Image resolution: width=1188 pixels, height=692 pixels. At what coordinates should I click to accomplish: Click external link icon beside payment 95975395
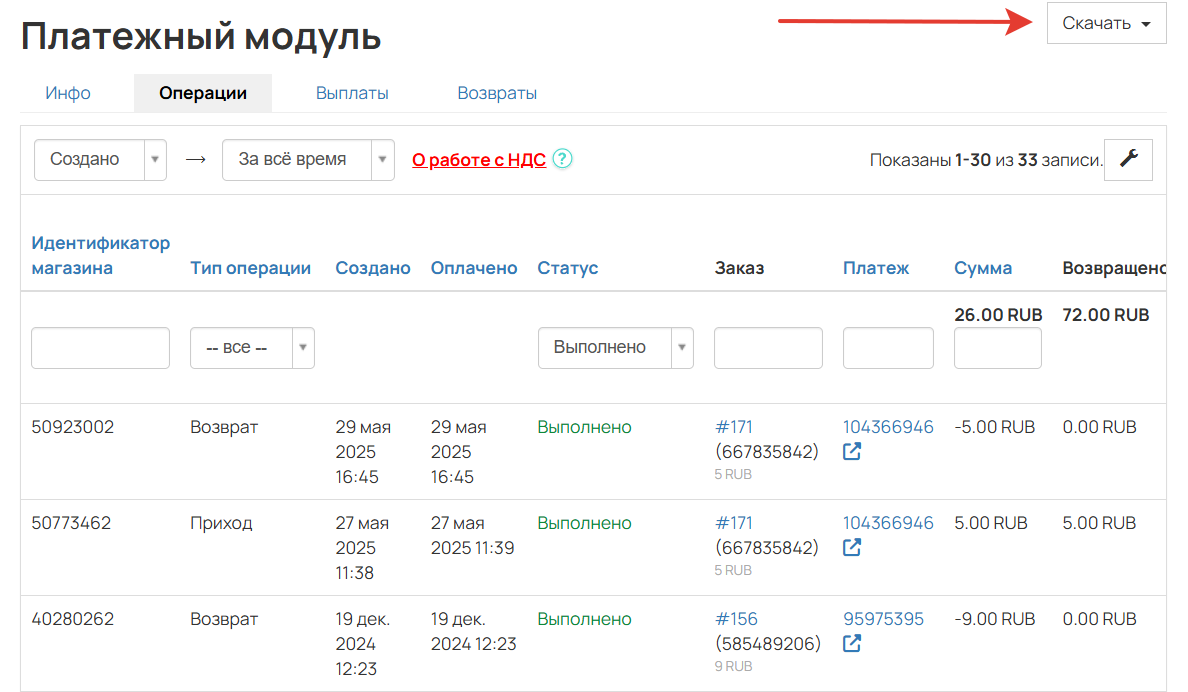[x=851, y=643]
